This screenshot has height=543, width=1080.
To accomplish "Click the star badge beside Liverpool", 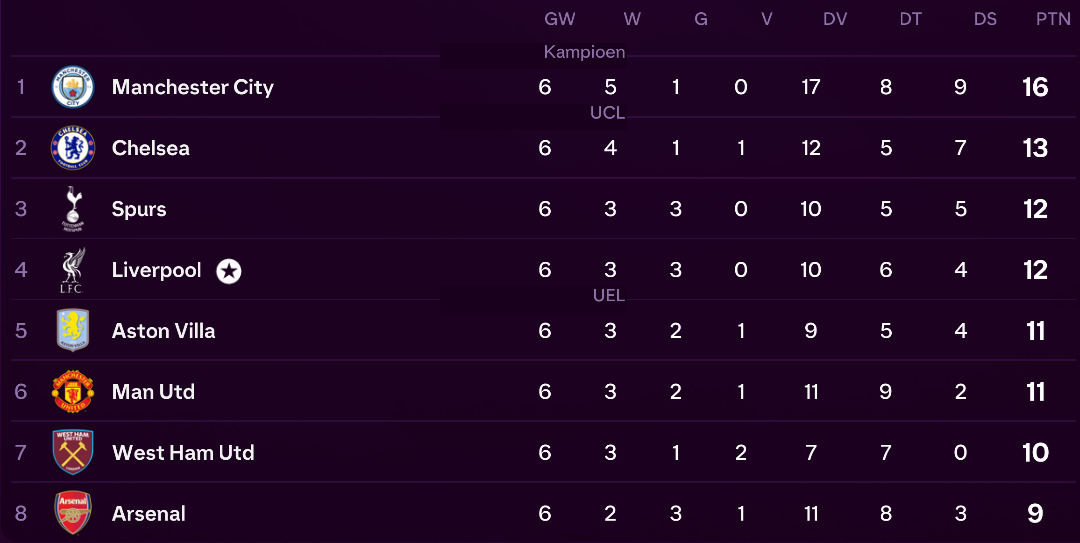I will (229, 272).
